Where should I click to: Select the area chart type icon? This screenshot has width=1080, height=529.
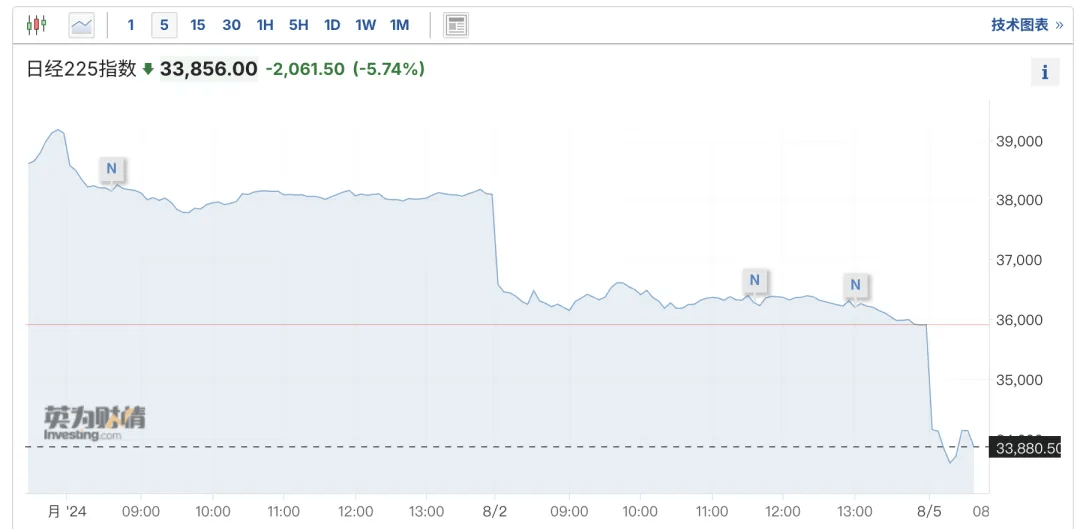pos(81,25)
